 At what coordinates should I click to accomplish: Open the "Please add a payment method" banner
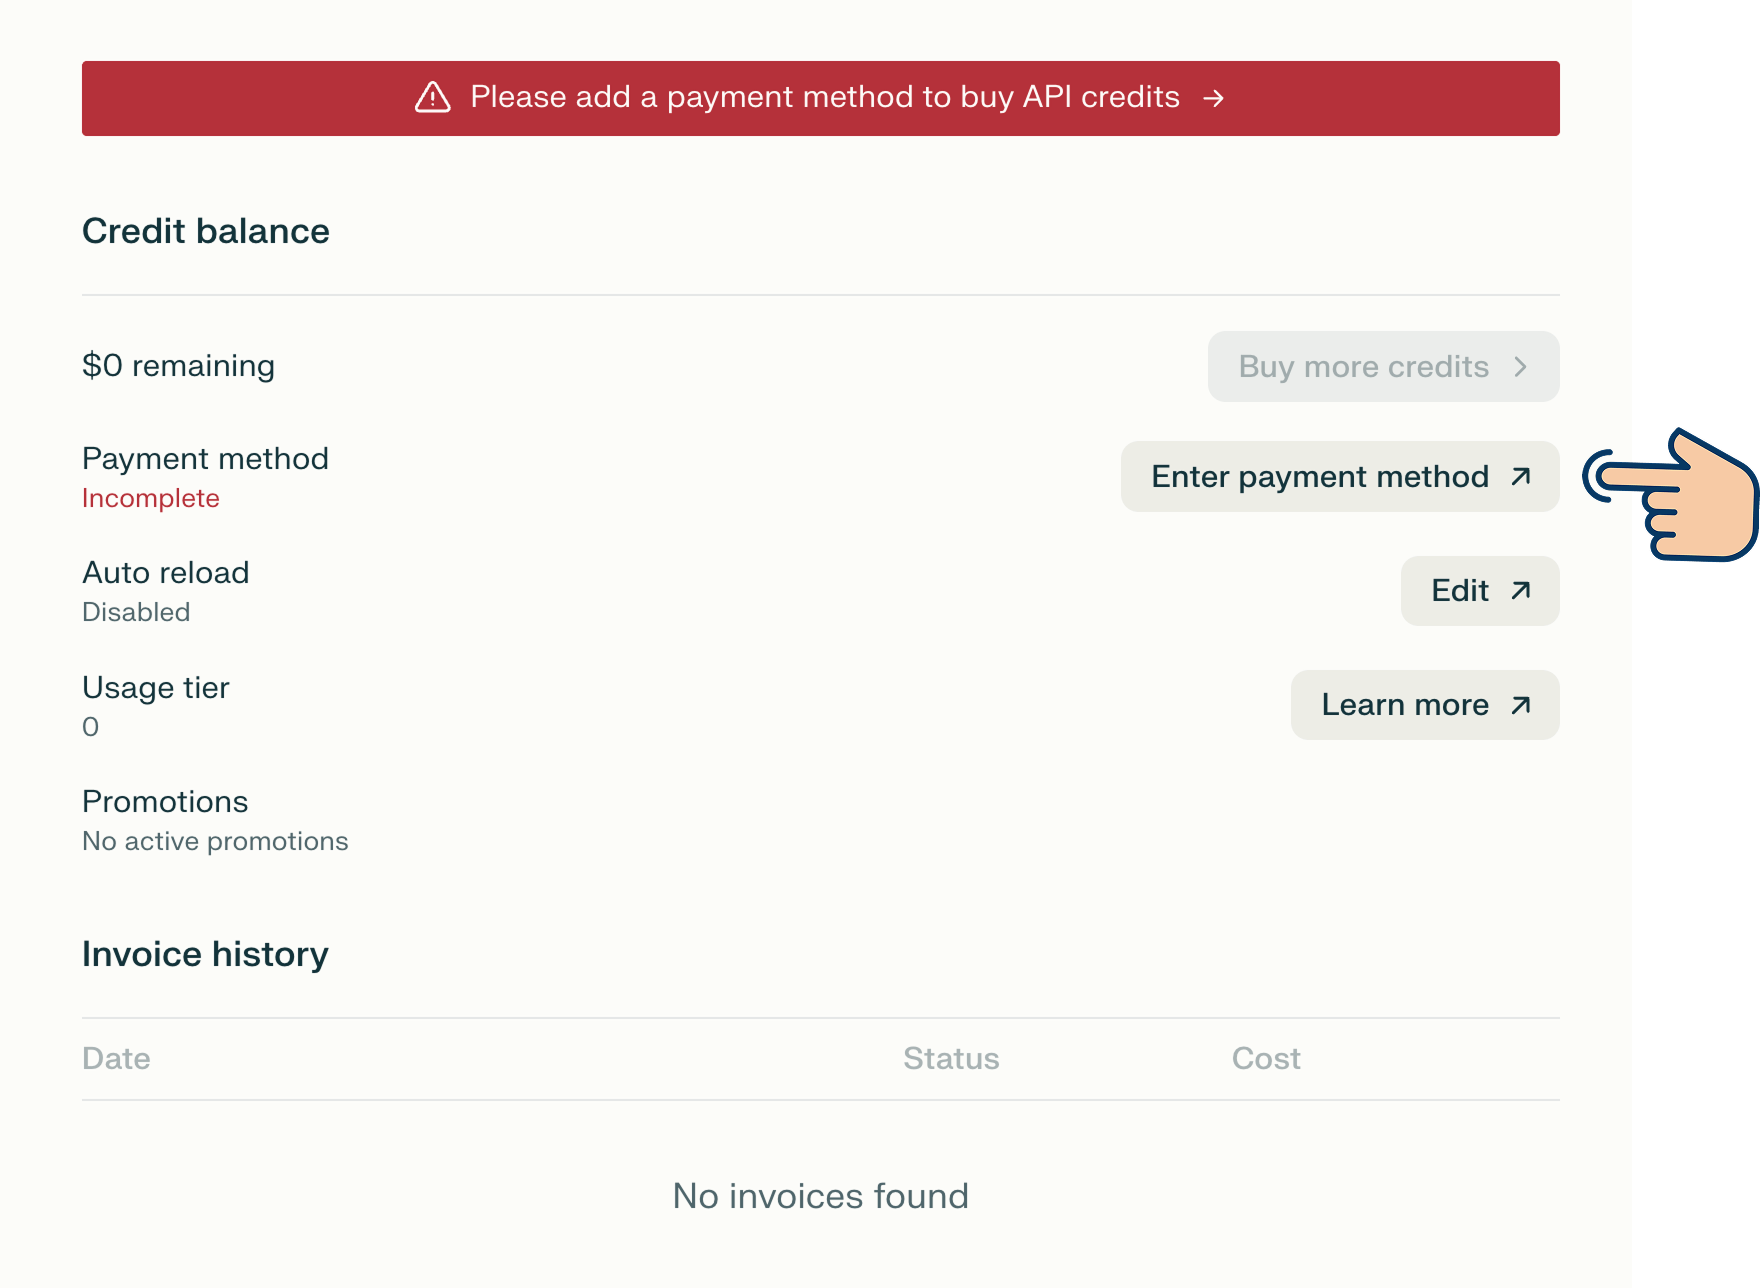[820, 98]
